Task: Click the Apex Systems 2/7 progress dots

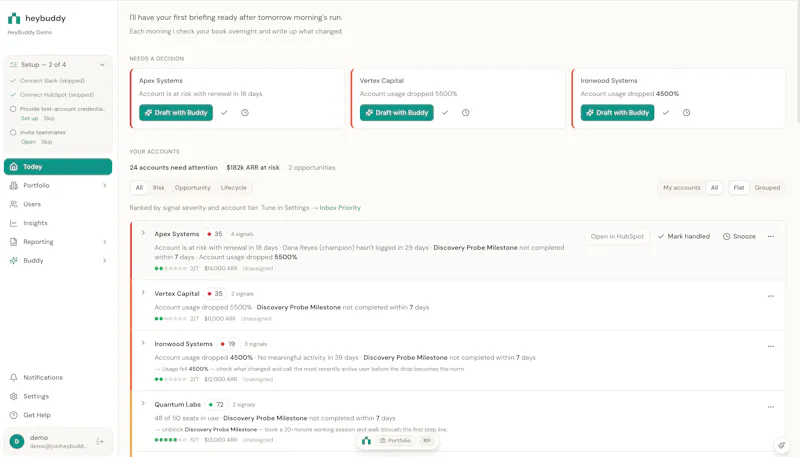Action: point(170,268)
